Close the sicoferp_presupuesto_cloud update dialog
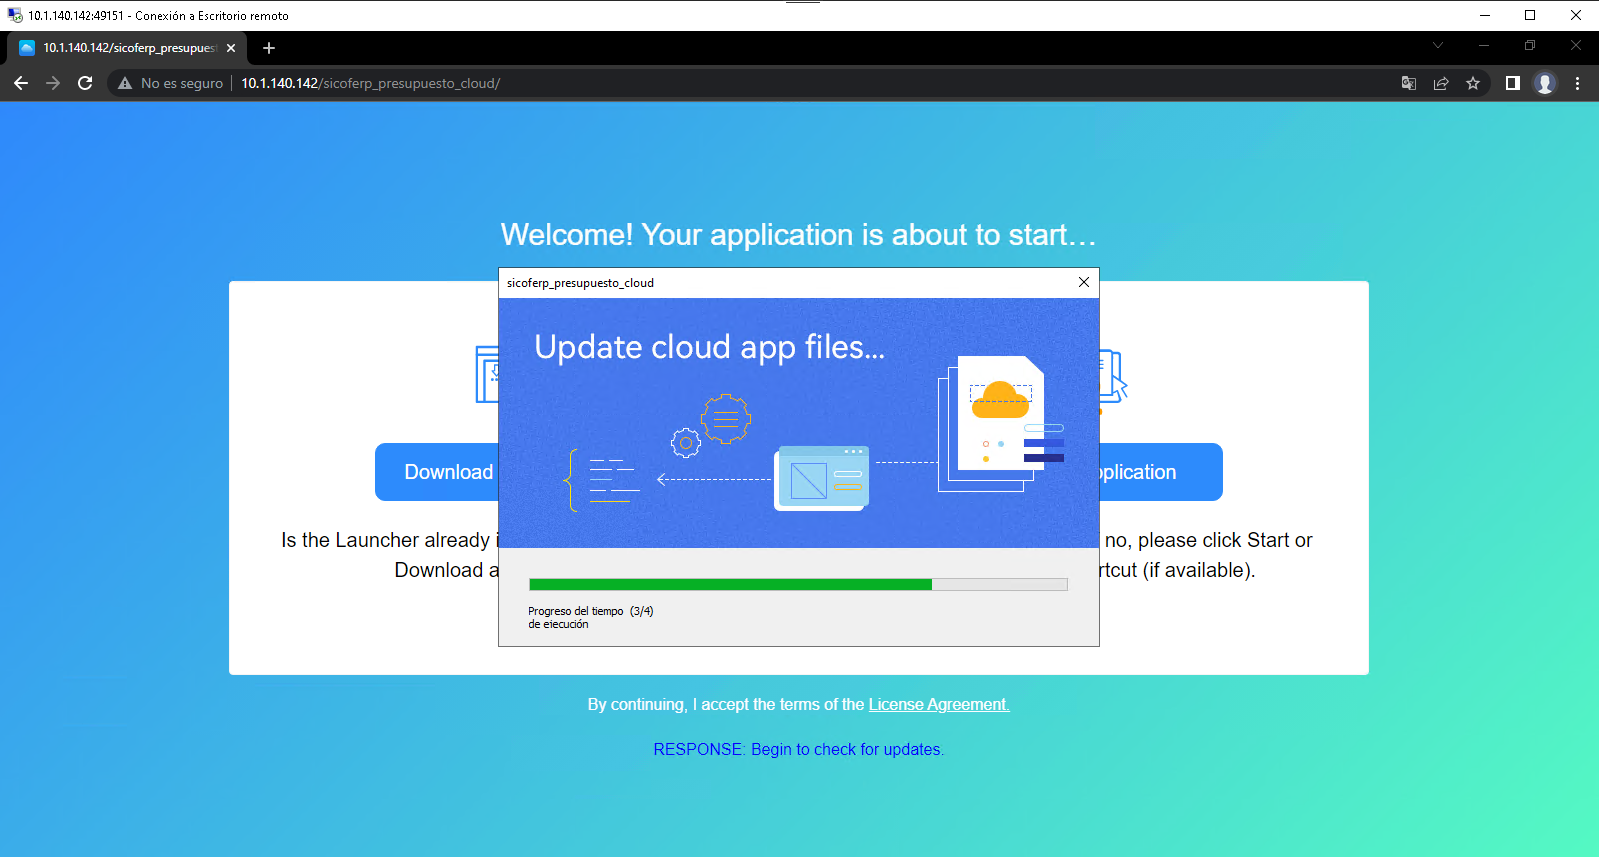Image resolution: width=1599 pixels, height=857 pixels. [x=1083, y=283]
